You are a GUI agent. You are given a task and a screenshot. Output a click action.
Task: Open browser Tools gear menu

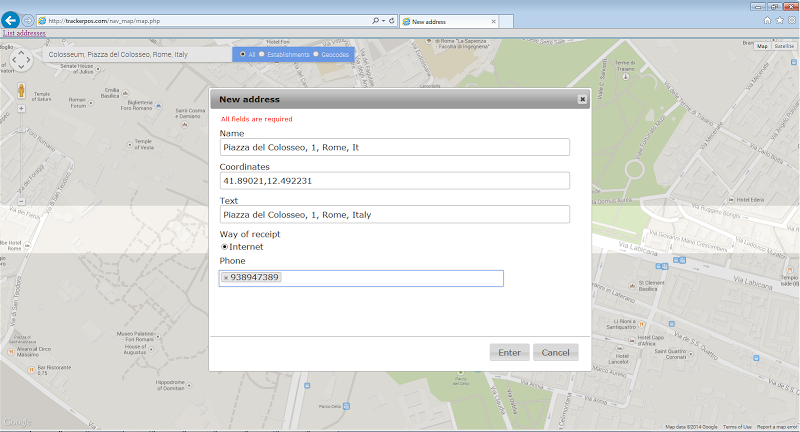pyautogui.click(x=792, y=20)
